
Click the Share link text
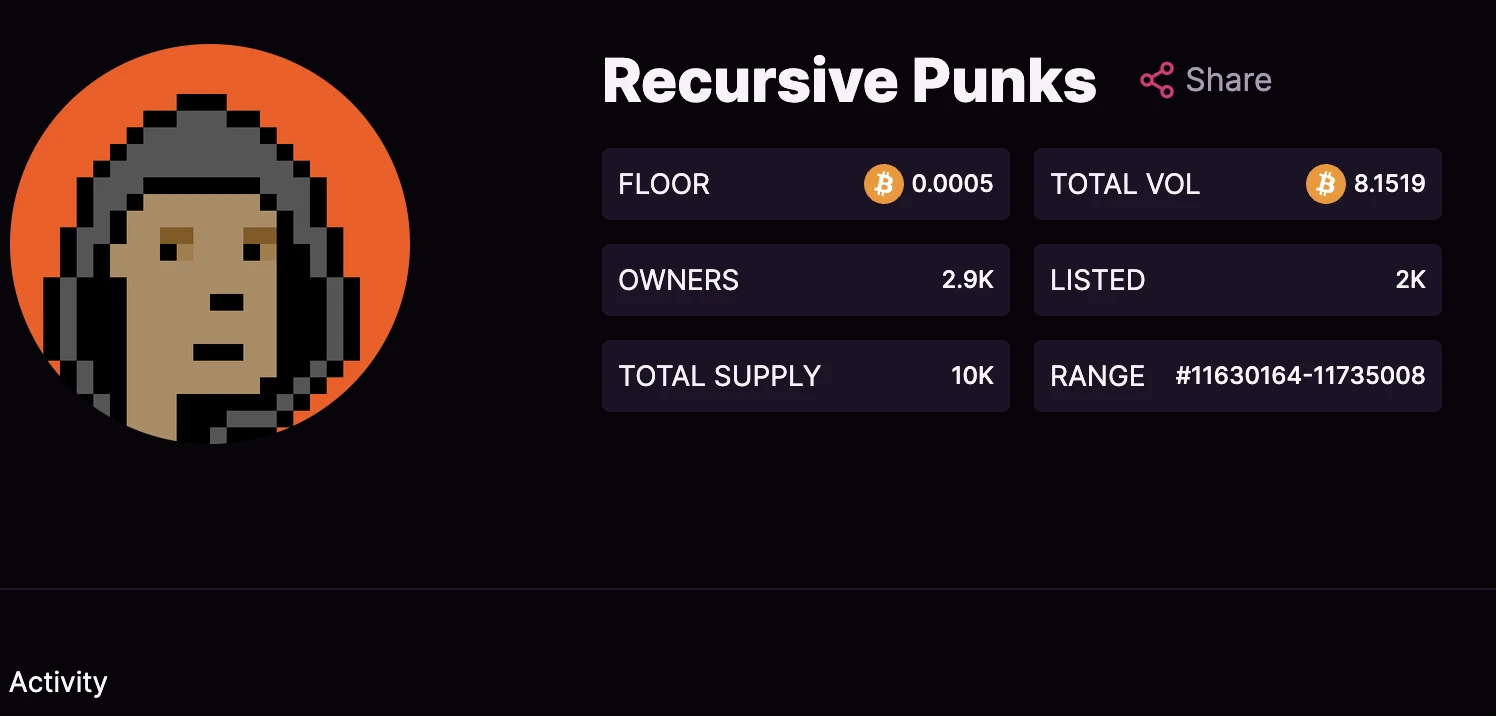(1228, 80)
